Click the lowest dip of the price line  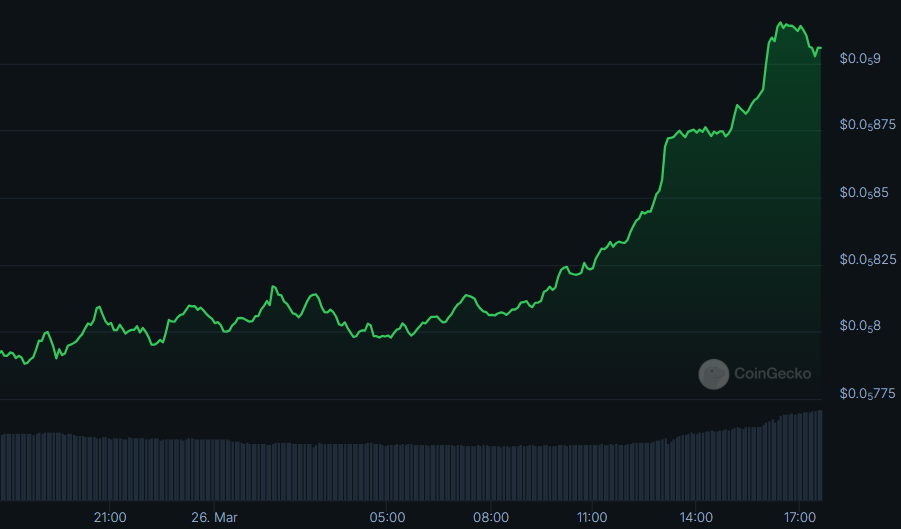[25, 363]
